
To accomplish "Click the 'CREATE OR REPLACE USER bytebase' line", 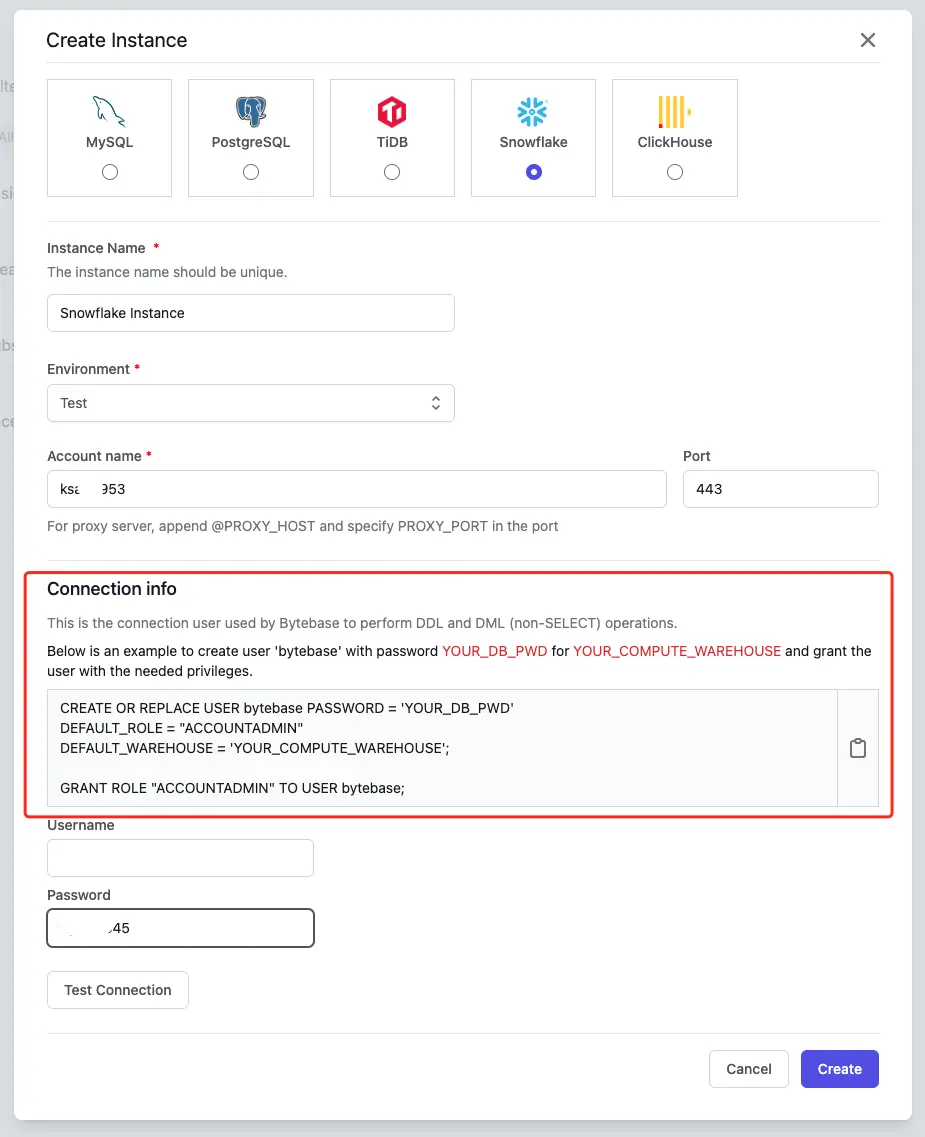I will click(x=286, y=708).
